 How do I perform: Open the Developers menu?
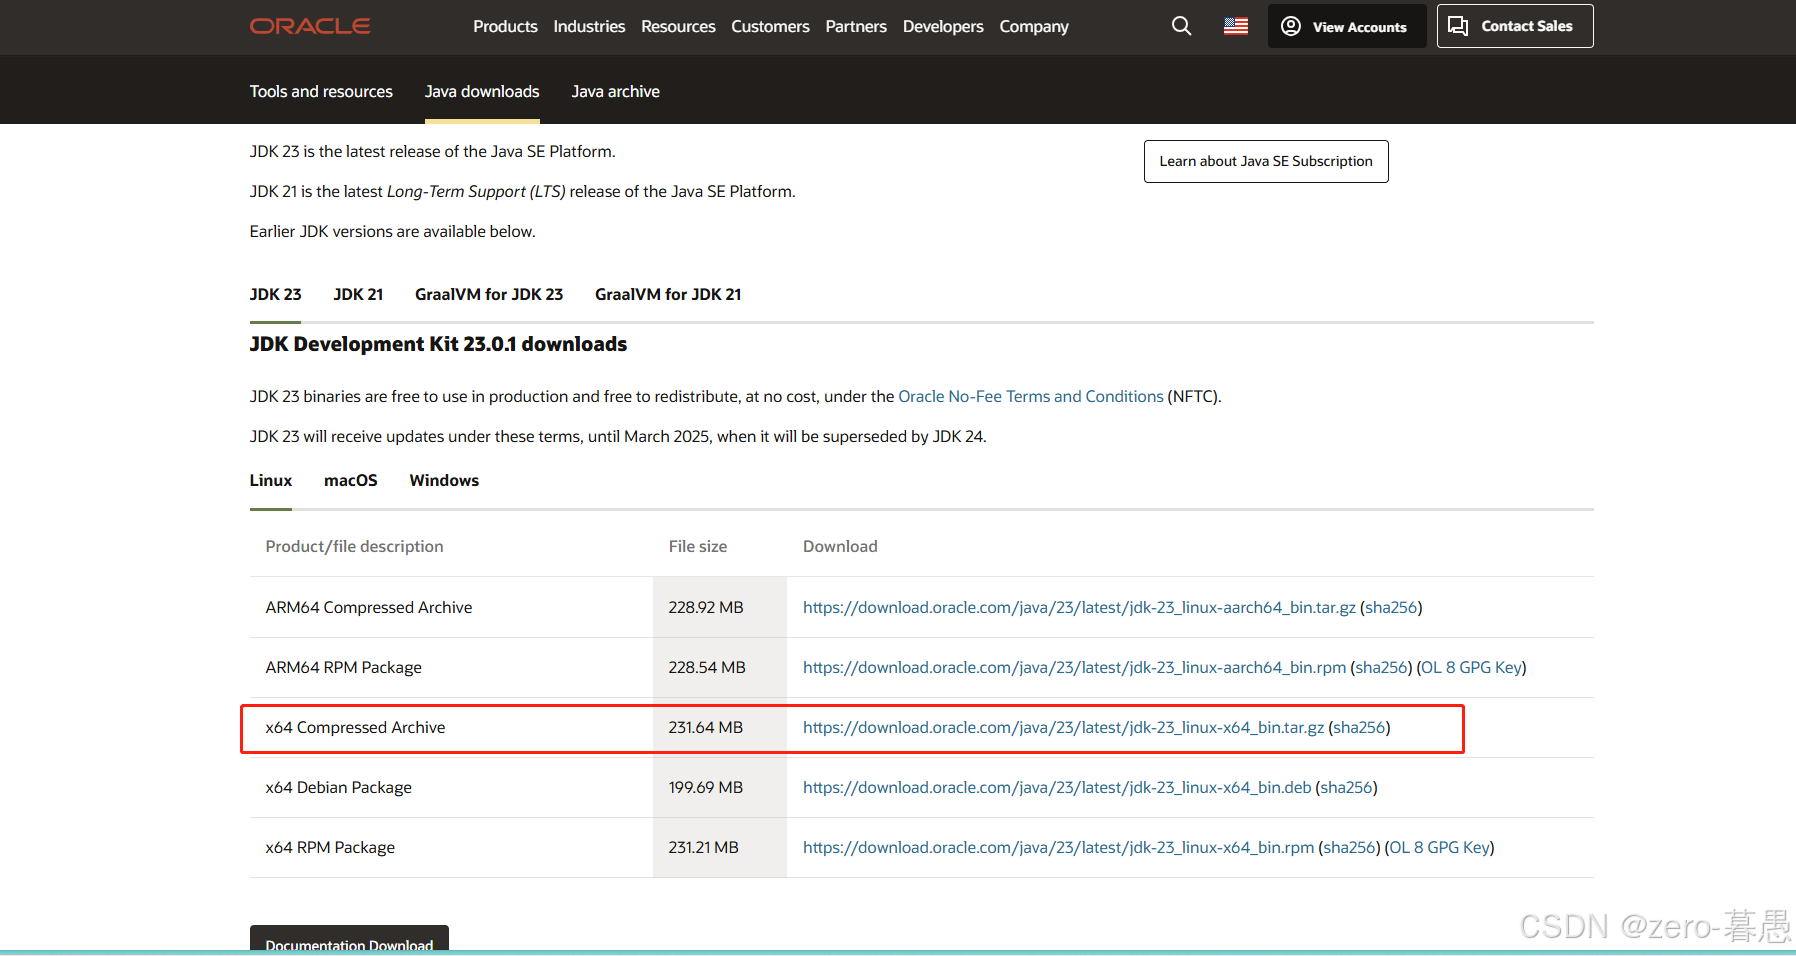click(942, 26)
